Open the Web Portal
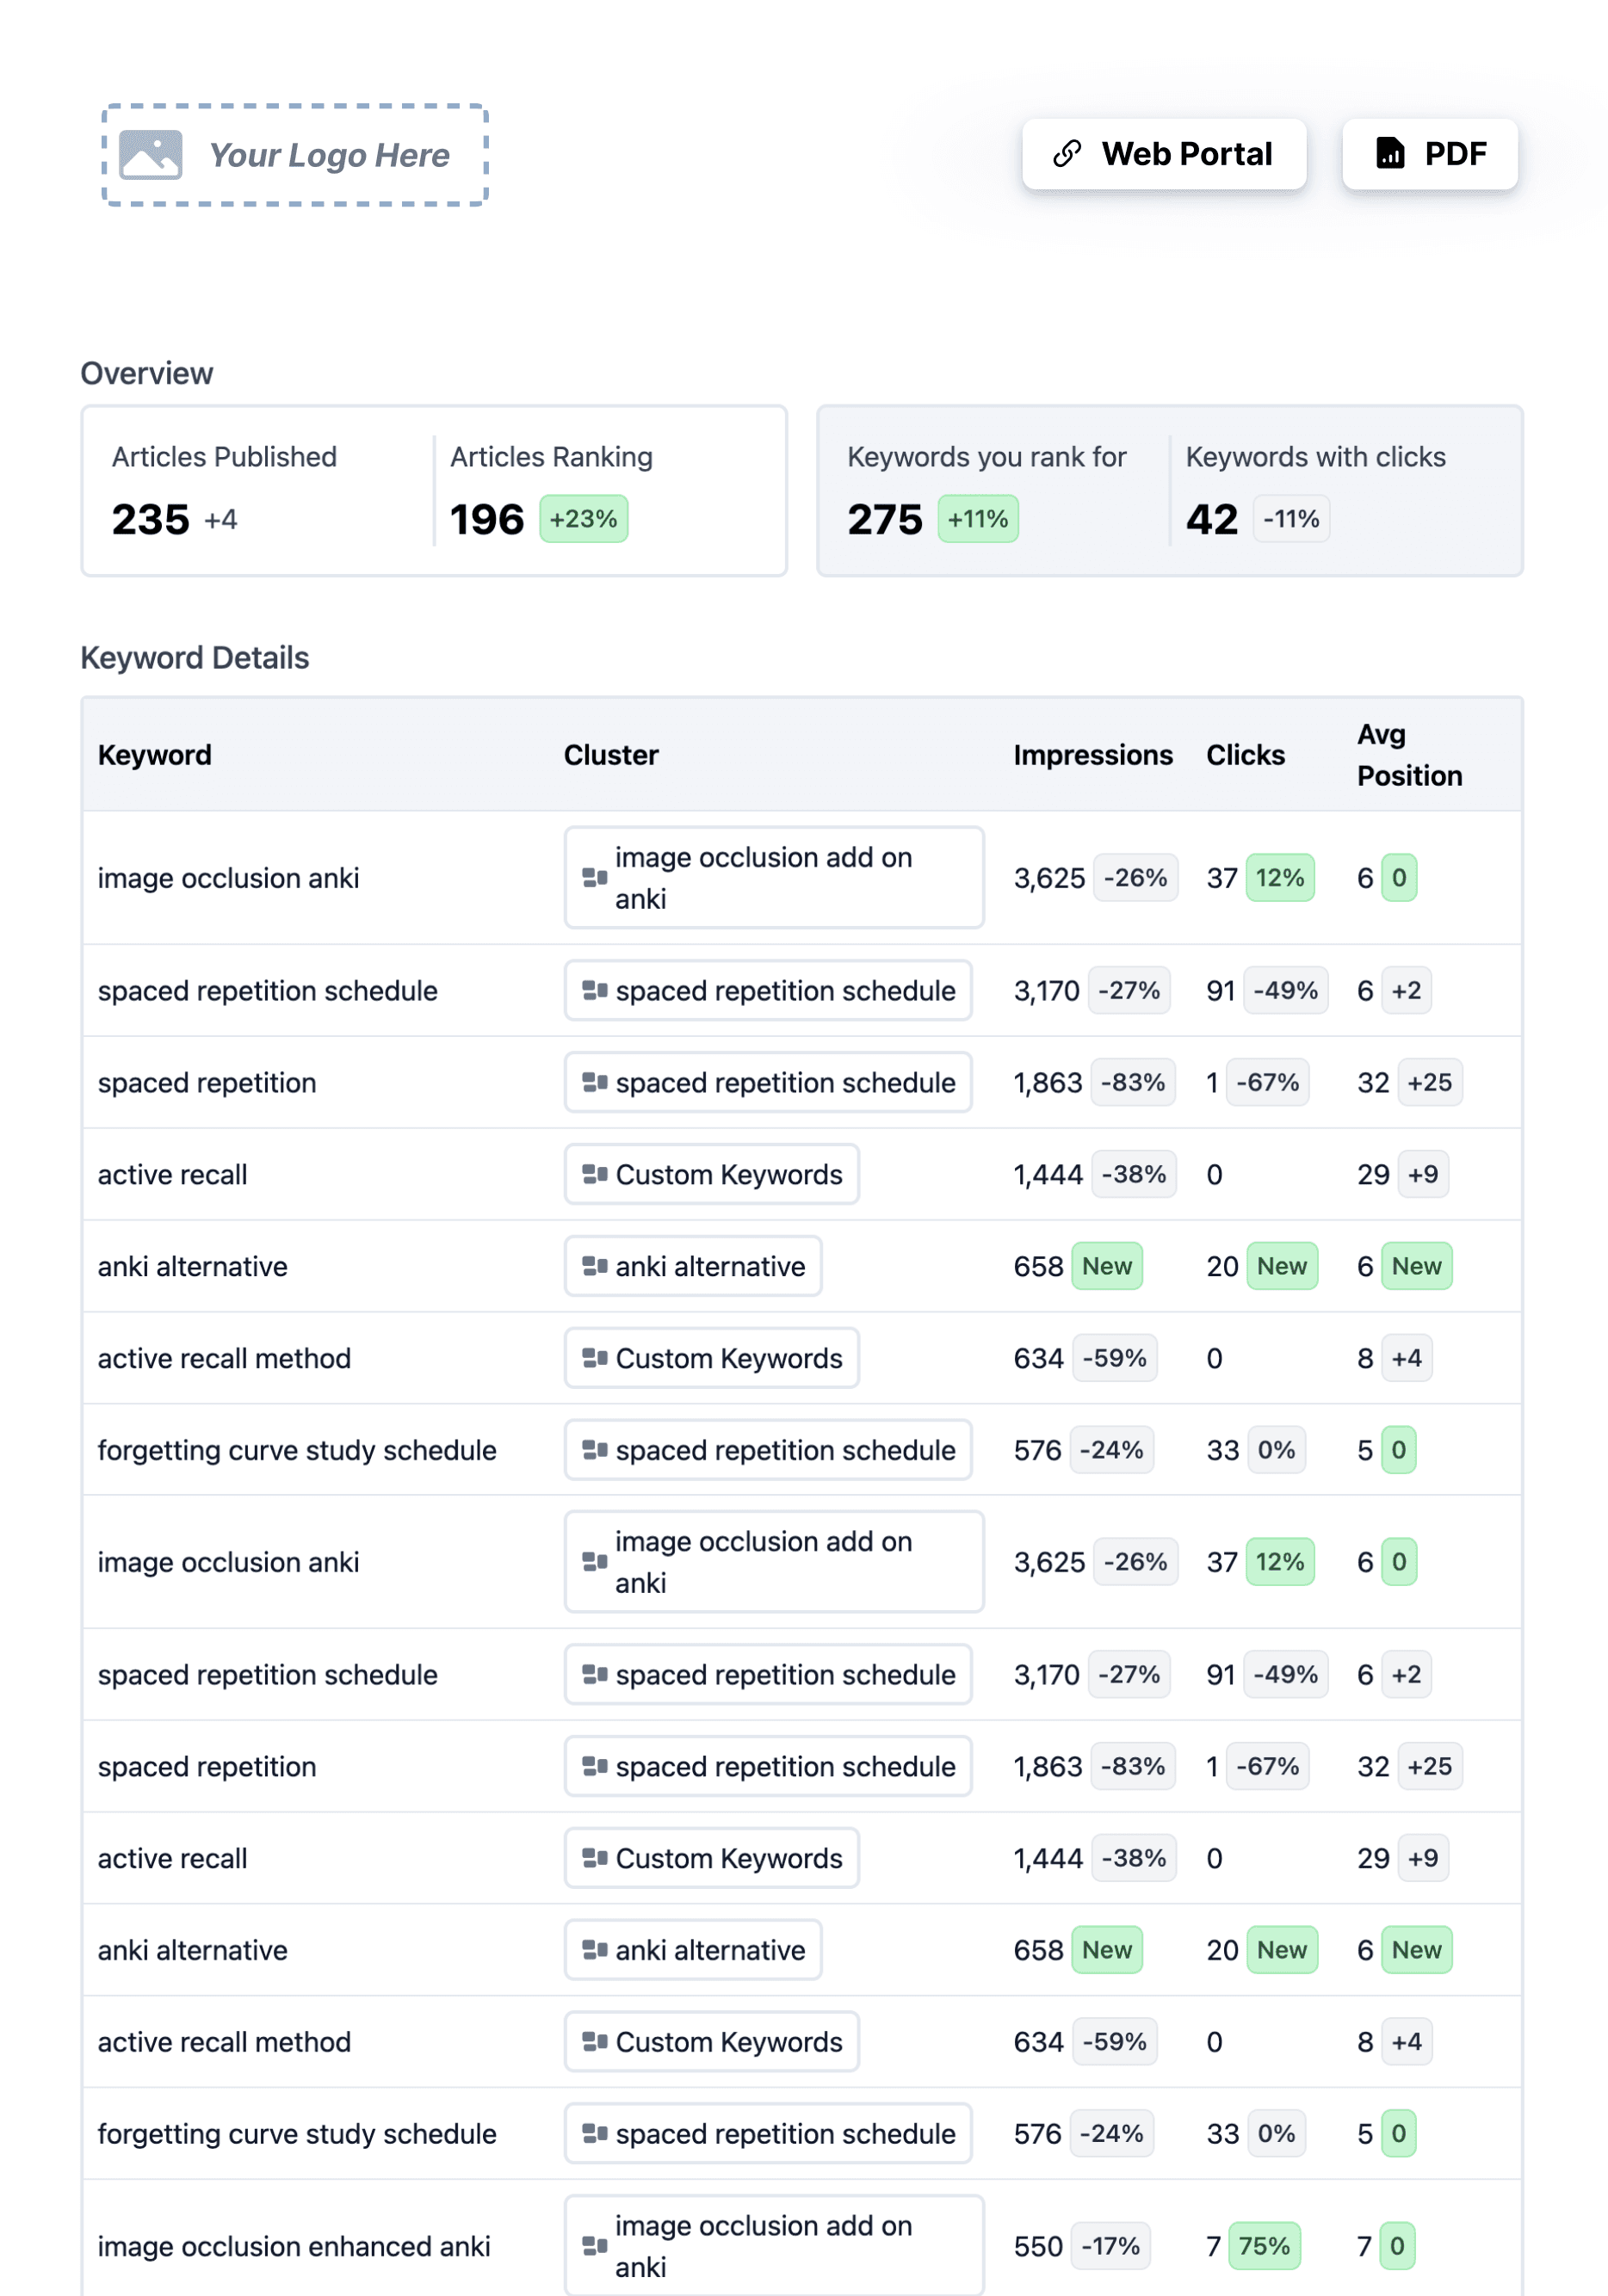The image size is (1608, 2296). (x=1164, y=153)
